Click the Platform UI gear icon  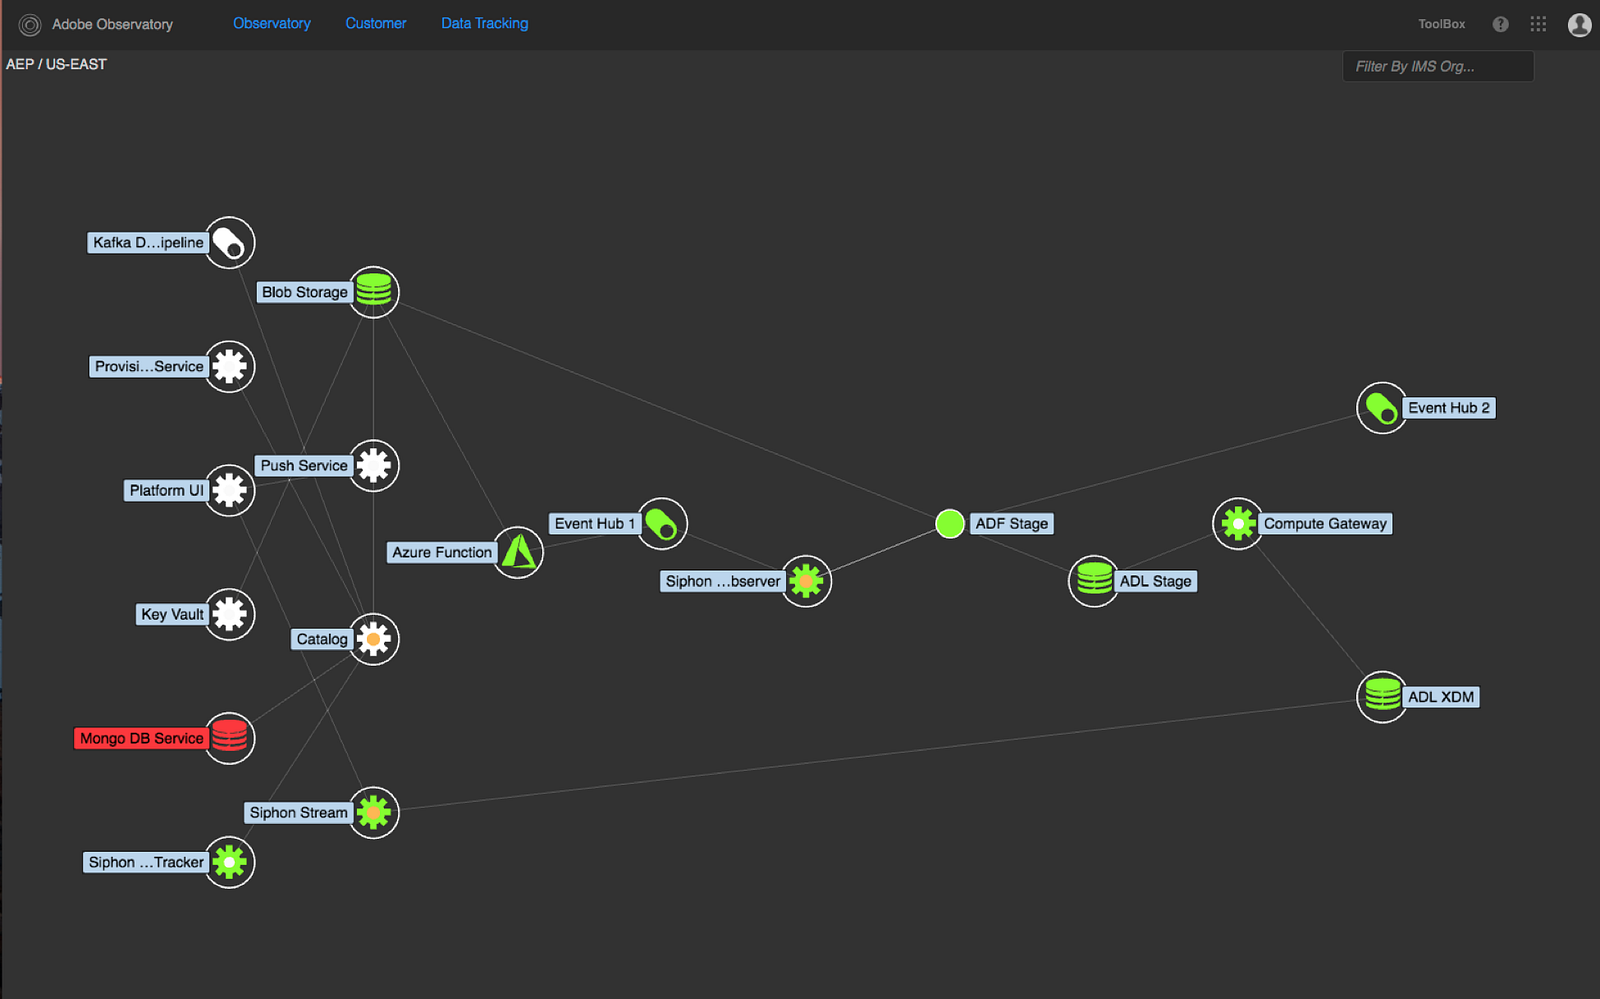point(230,490)
